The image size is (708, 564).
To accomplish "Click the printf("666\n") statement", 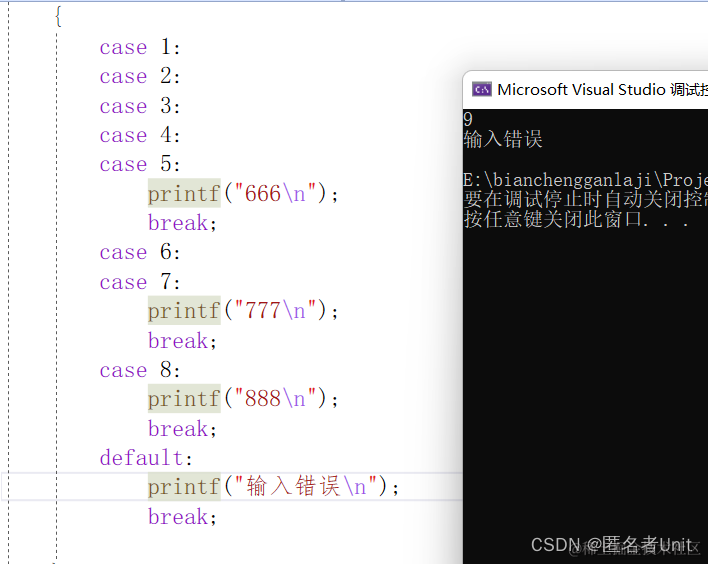I will click(x=243, y=194).
